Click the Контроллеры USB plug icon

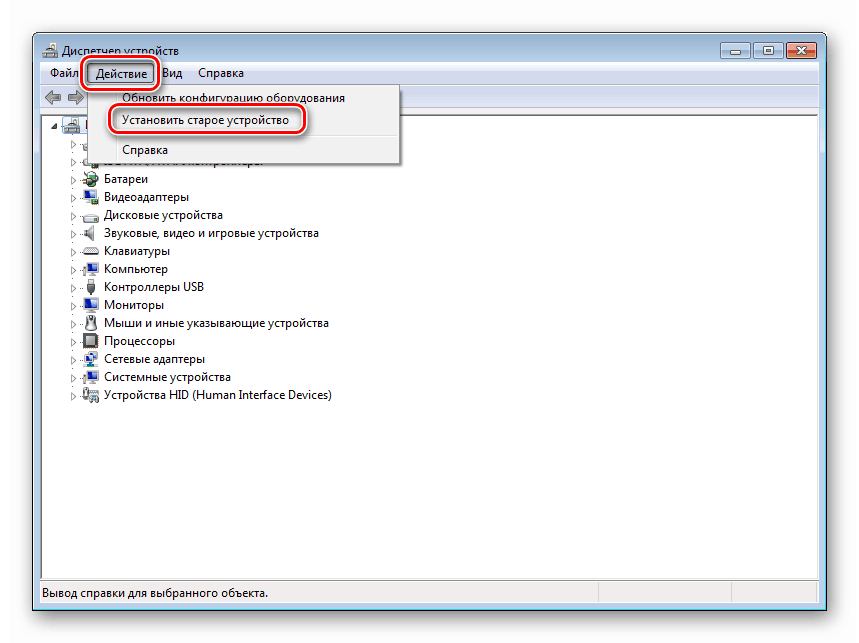point(91,287)
